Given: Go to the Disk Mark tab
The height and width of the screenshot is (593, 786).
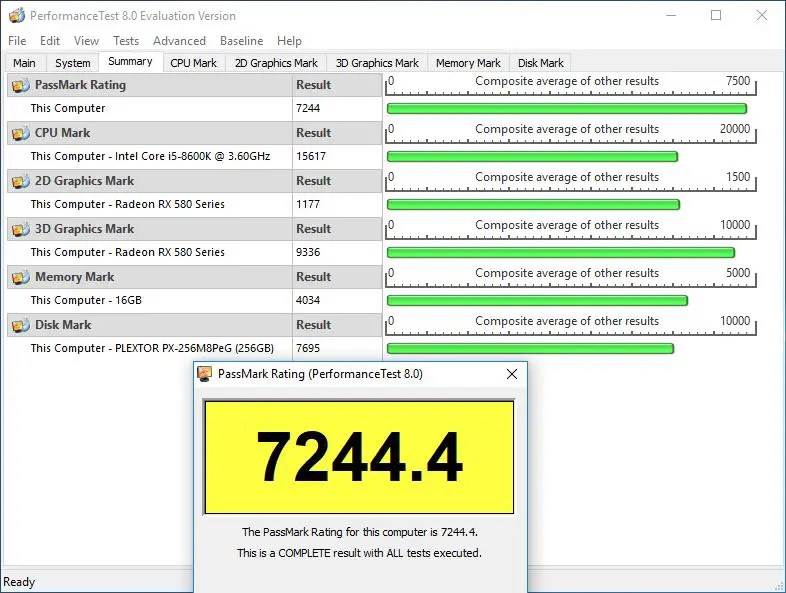Looking at the screenshot, I should point(540,63).
